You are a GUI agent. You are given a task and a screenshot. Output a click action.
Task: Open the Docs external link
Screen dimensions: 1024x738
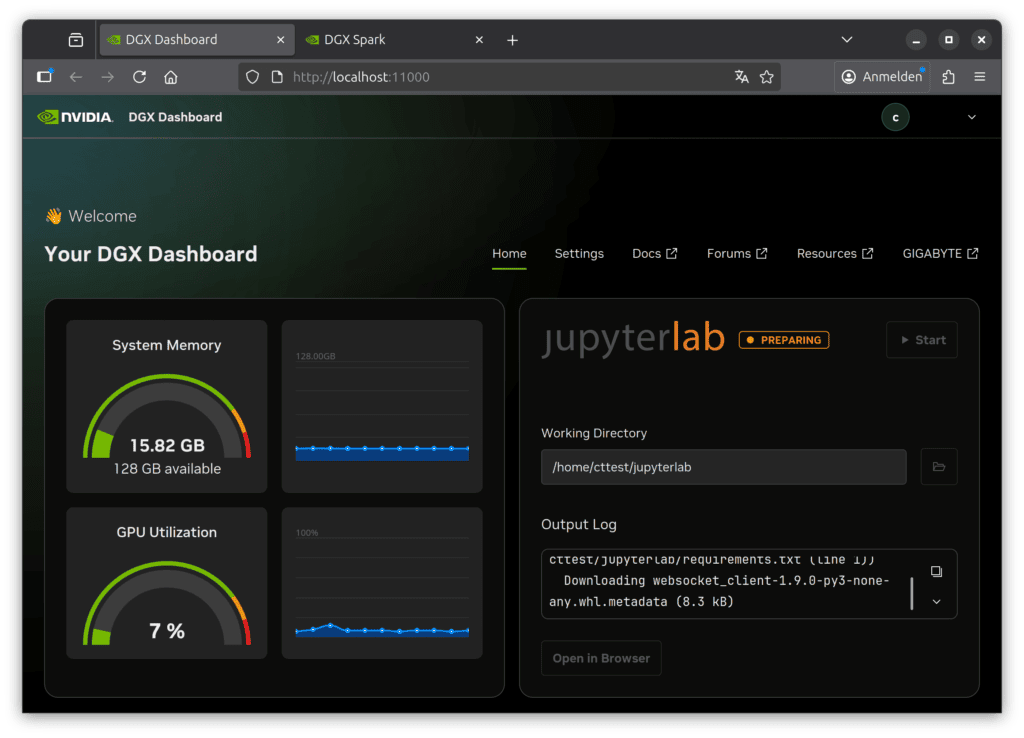point(654,254)
